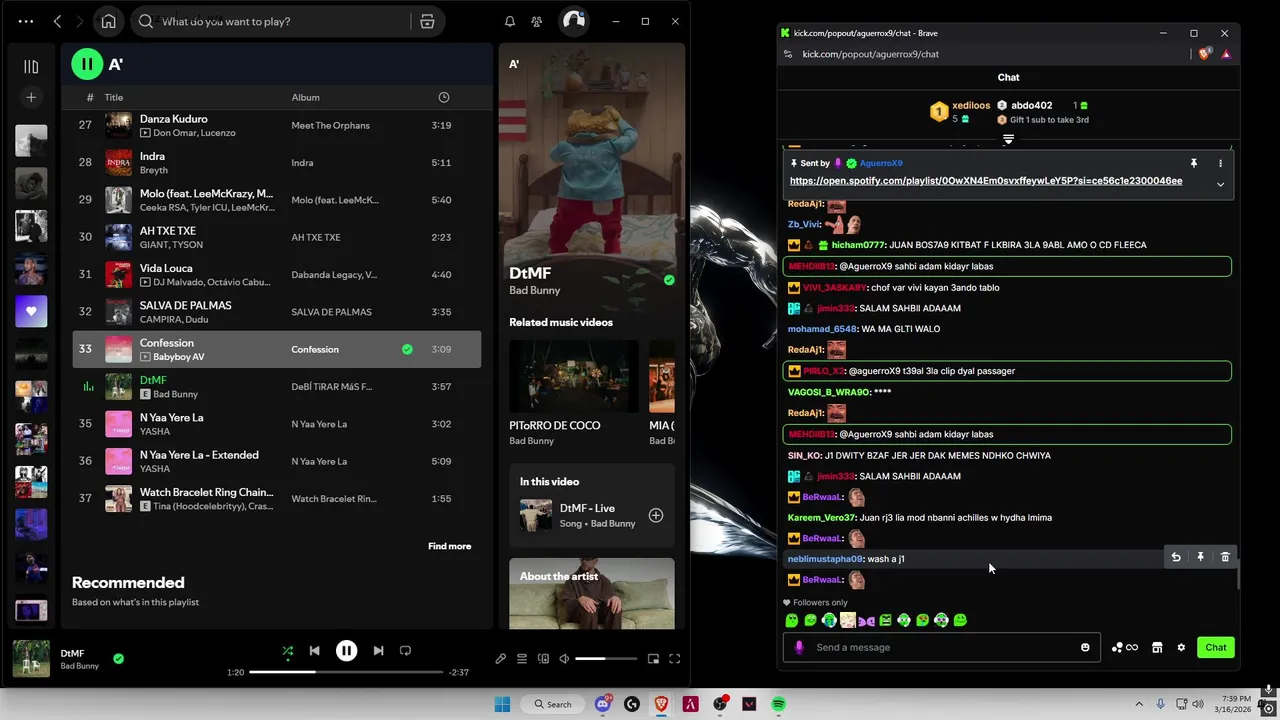Viewport: 1280px width, 720px height.
Task: Open Browse icon beside the search bar
Action: pyautogui.click(x=427, y=21)
